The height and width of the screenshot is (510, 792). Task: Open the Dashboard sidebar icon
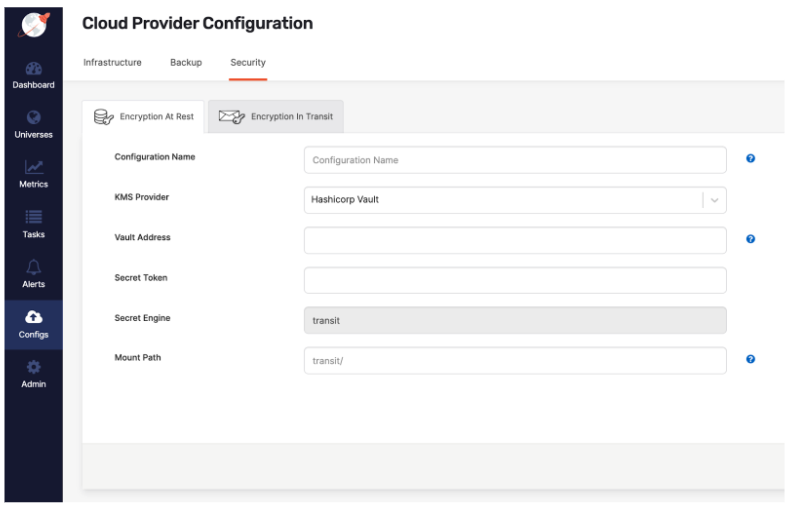click(33, 69)
